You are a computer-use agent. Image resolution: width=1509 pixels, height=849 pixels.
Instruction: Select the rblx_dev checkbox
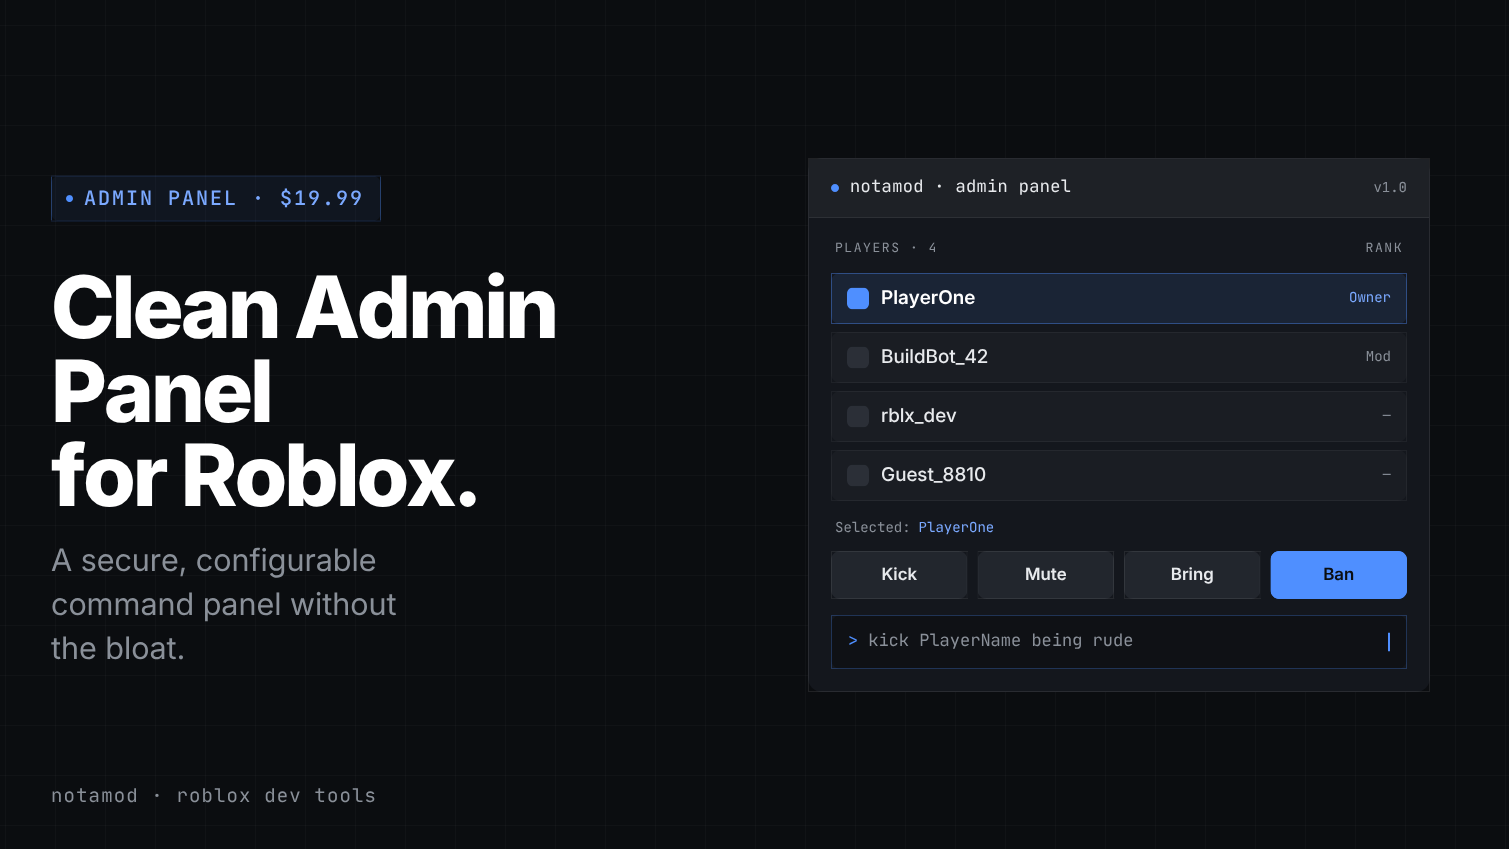[858, 416]
